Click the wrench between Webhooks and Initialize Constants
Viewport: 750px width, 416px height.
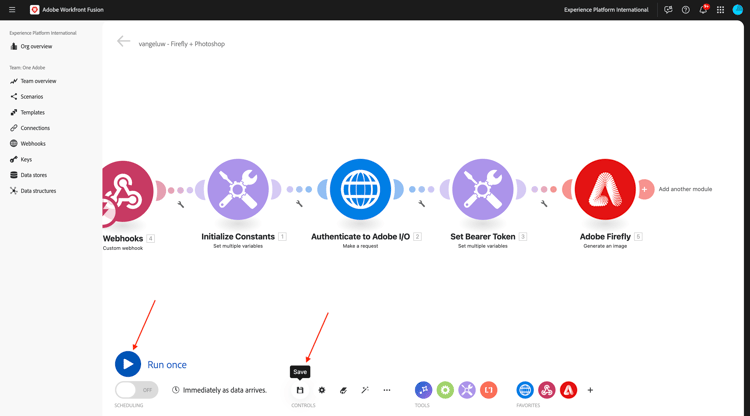pyautogui.click(x=181, y=205)
